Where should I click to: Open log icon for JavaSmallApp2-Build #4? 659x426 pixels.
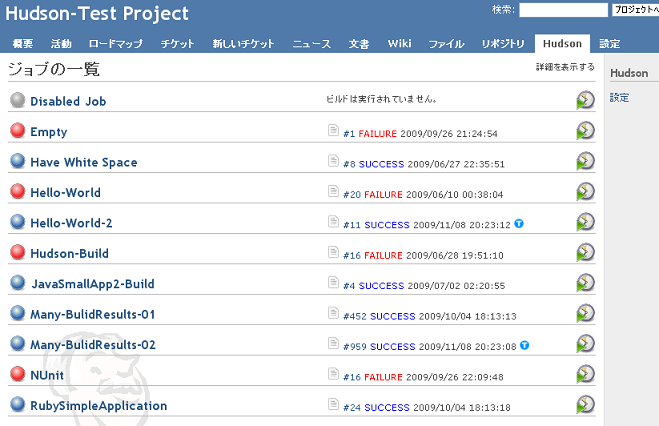333,282
